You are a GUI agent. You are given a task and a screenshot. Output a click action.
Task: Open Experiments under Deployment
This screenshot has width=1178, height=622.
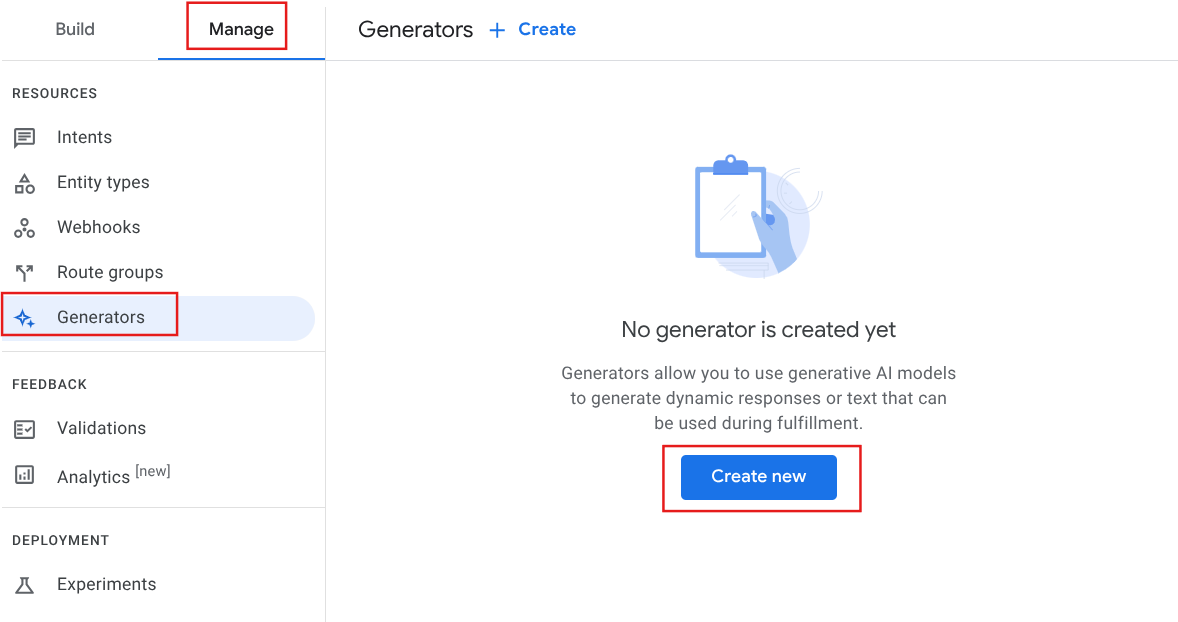pos(107,584)
